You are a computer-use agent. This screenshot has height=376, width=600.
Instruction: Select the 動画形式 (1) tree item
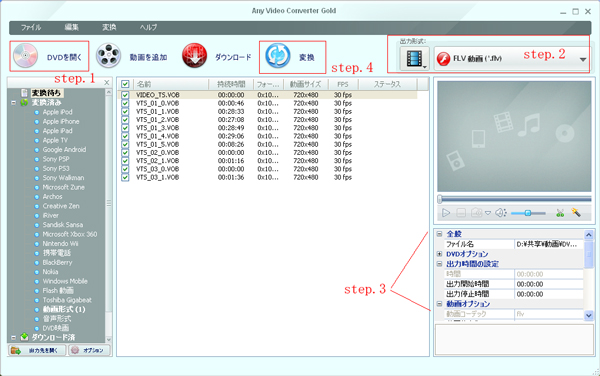tap(64, 309)
